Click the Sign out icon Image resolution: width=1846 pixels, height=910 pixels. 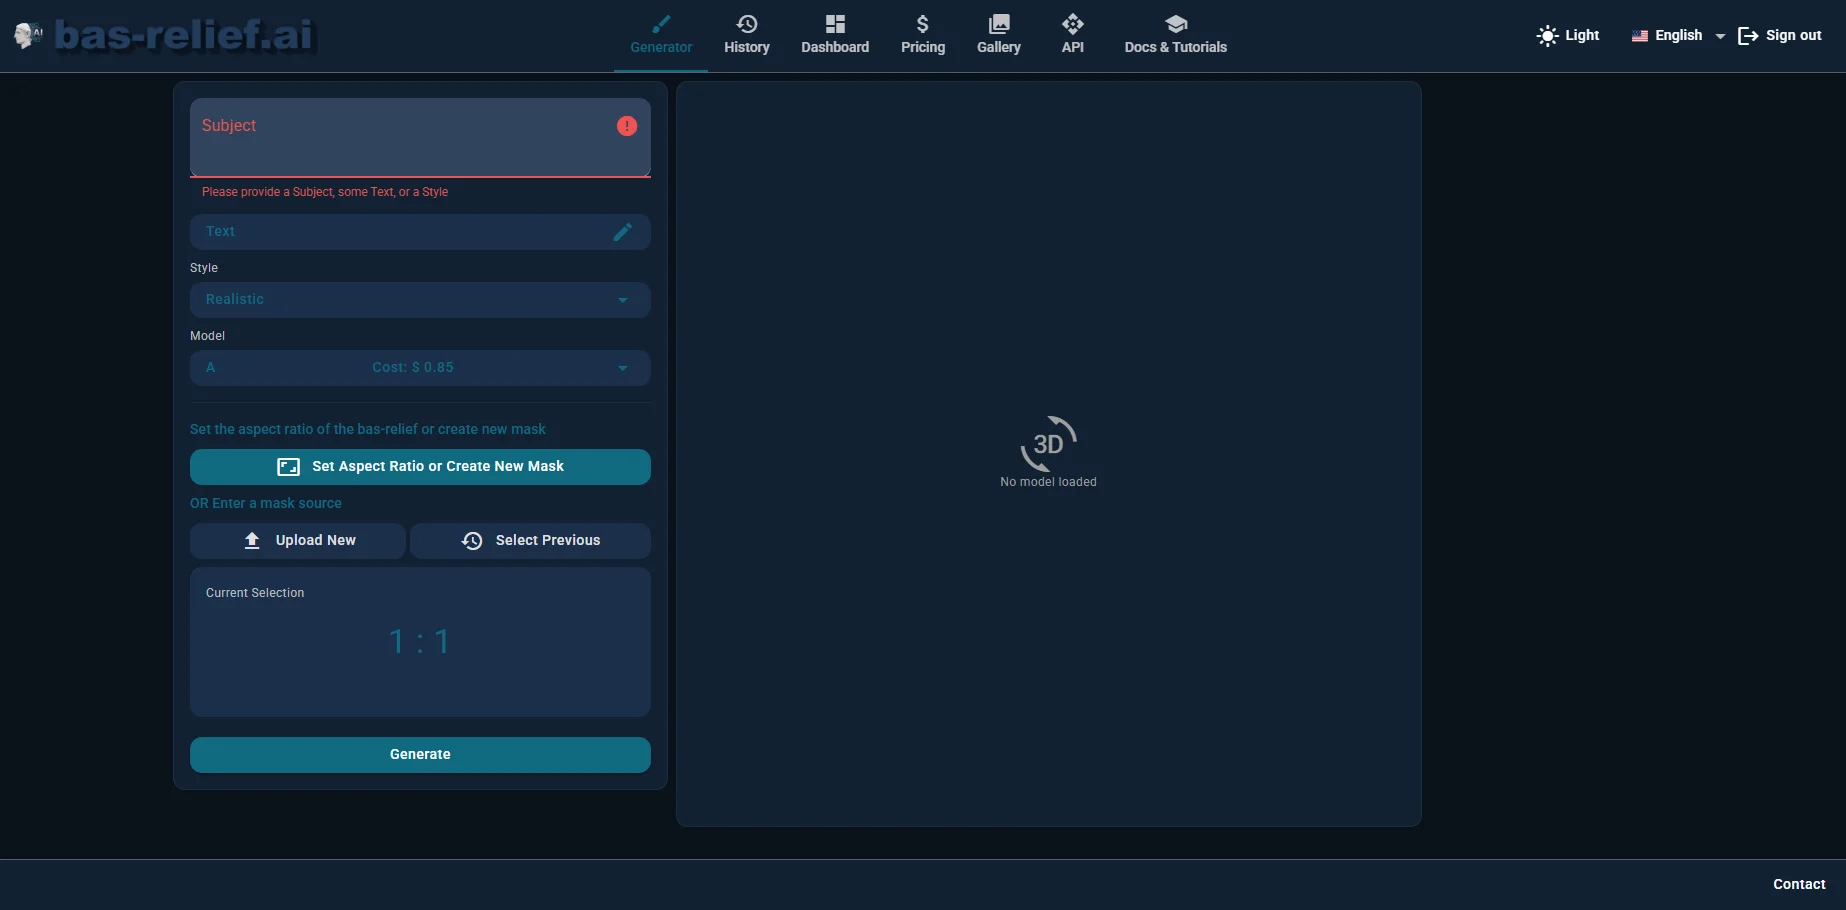click(x=1748, y=35)
